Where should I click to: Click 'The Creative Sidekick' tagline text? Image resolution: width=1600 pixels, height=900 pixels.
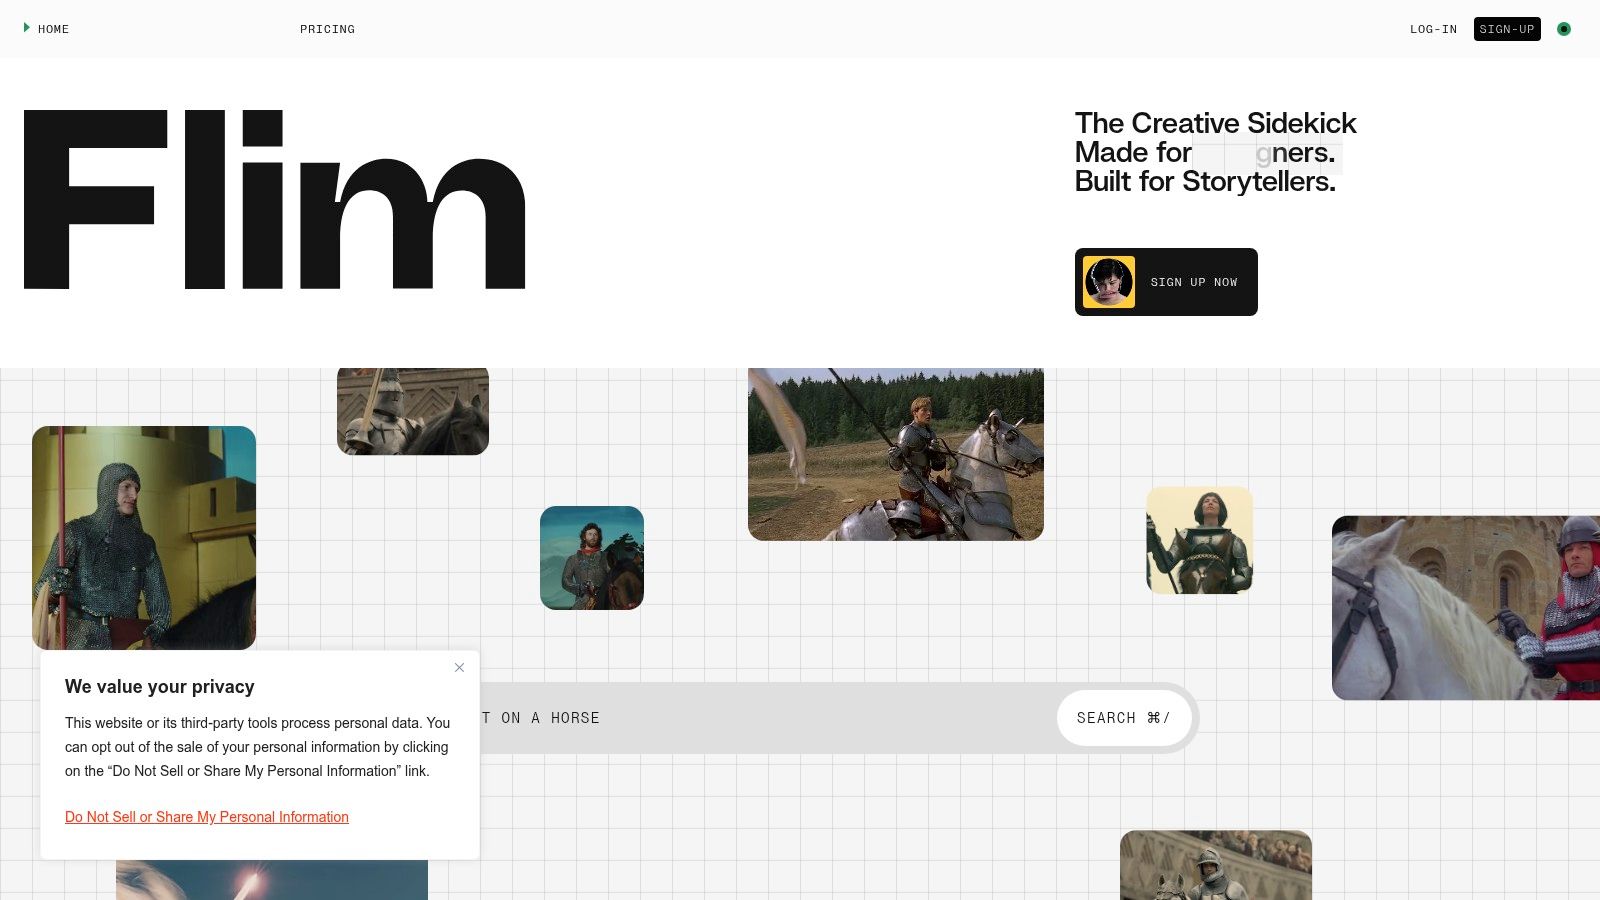tap(1215, 123)
